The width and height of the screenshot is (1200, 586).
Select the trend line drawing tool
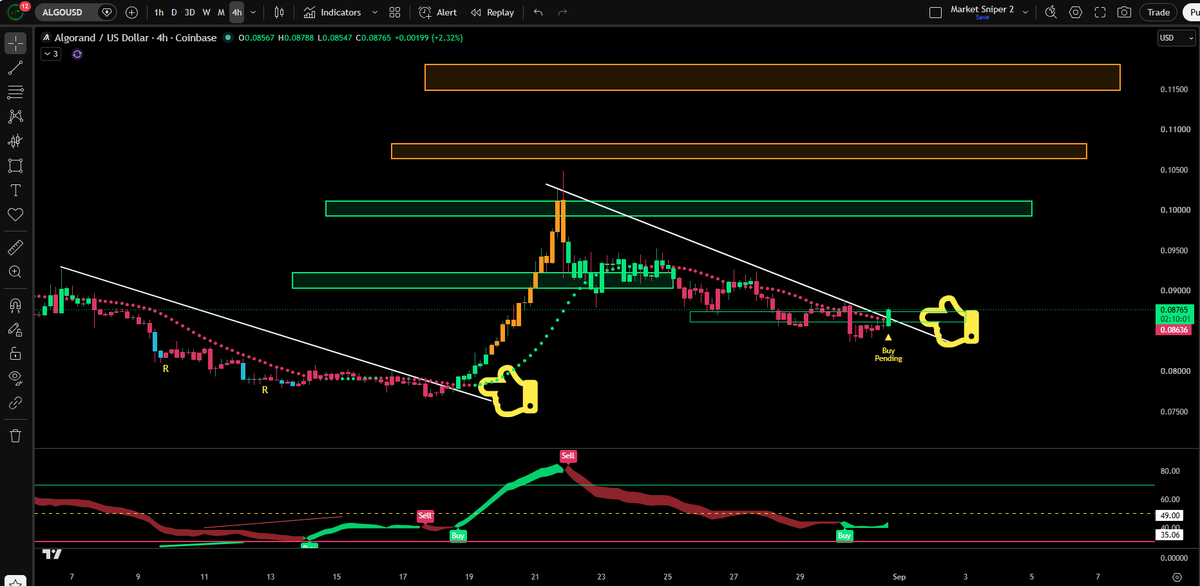point(16,68)
